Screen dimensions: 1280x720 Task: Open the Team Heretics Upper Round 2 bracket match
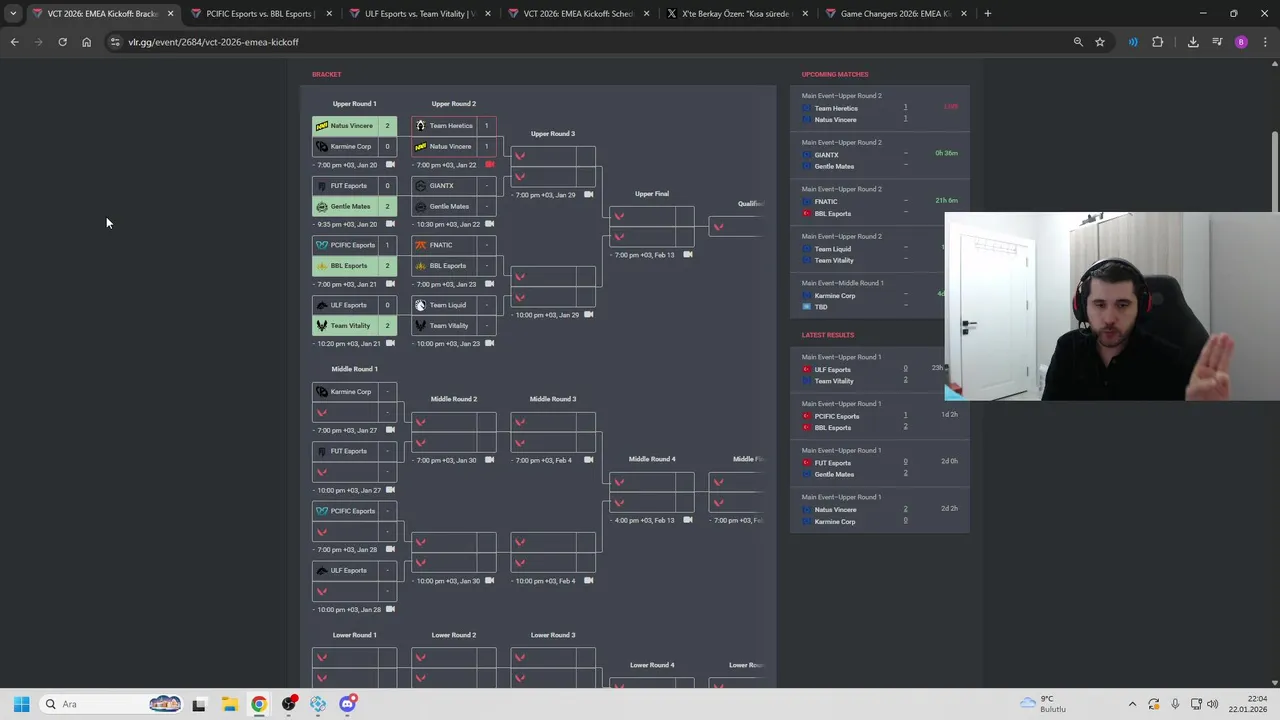click(x=453, y=136)
